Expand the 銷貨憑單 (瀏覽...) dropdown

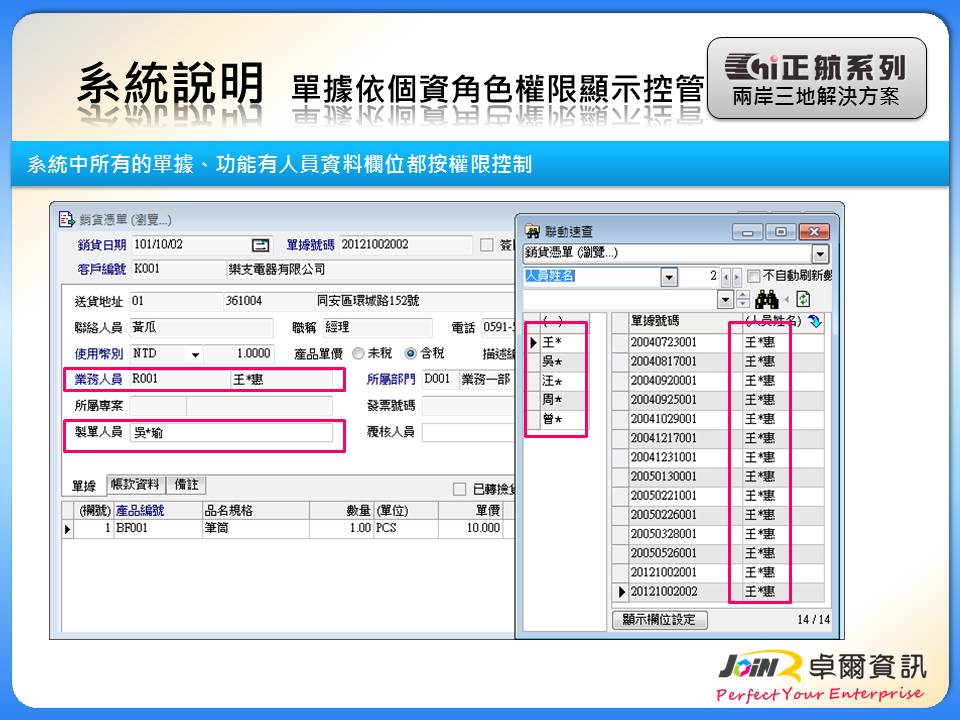[x=820, y=254]
